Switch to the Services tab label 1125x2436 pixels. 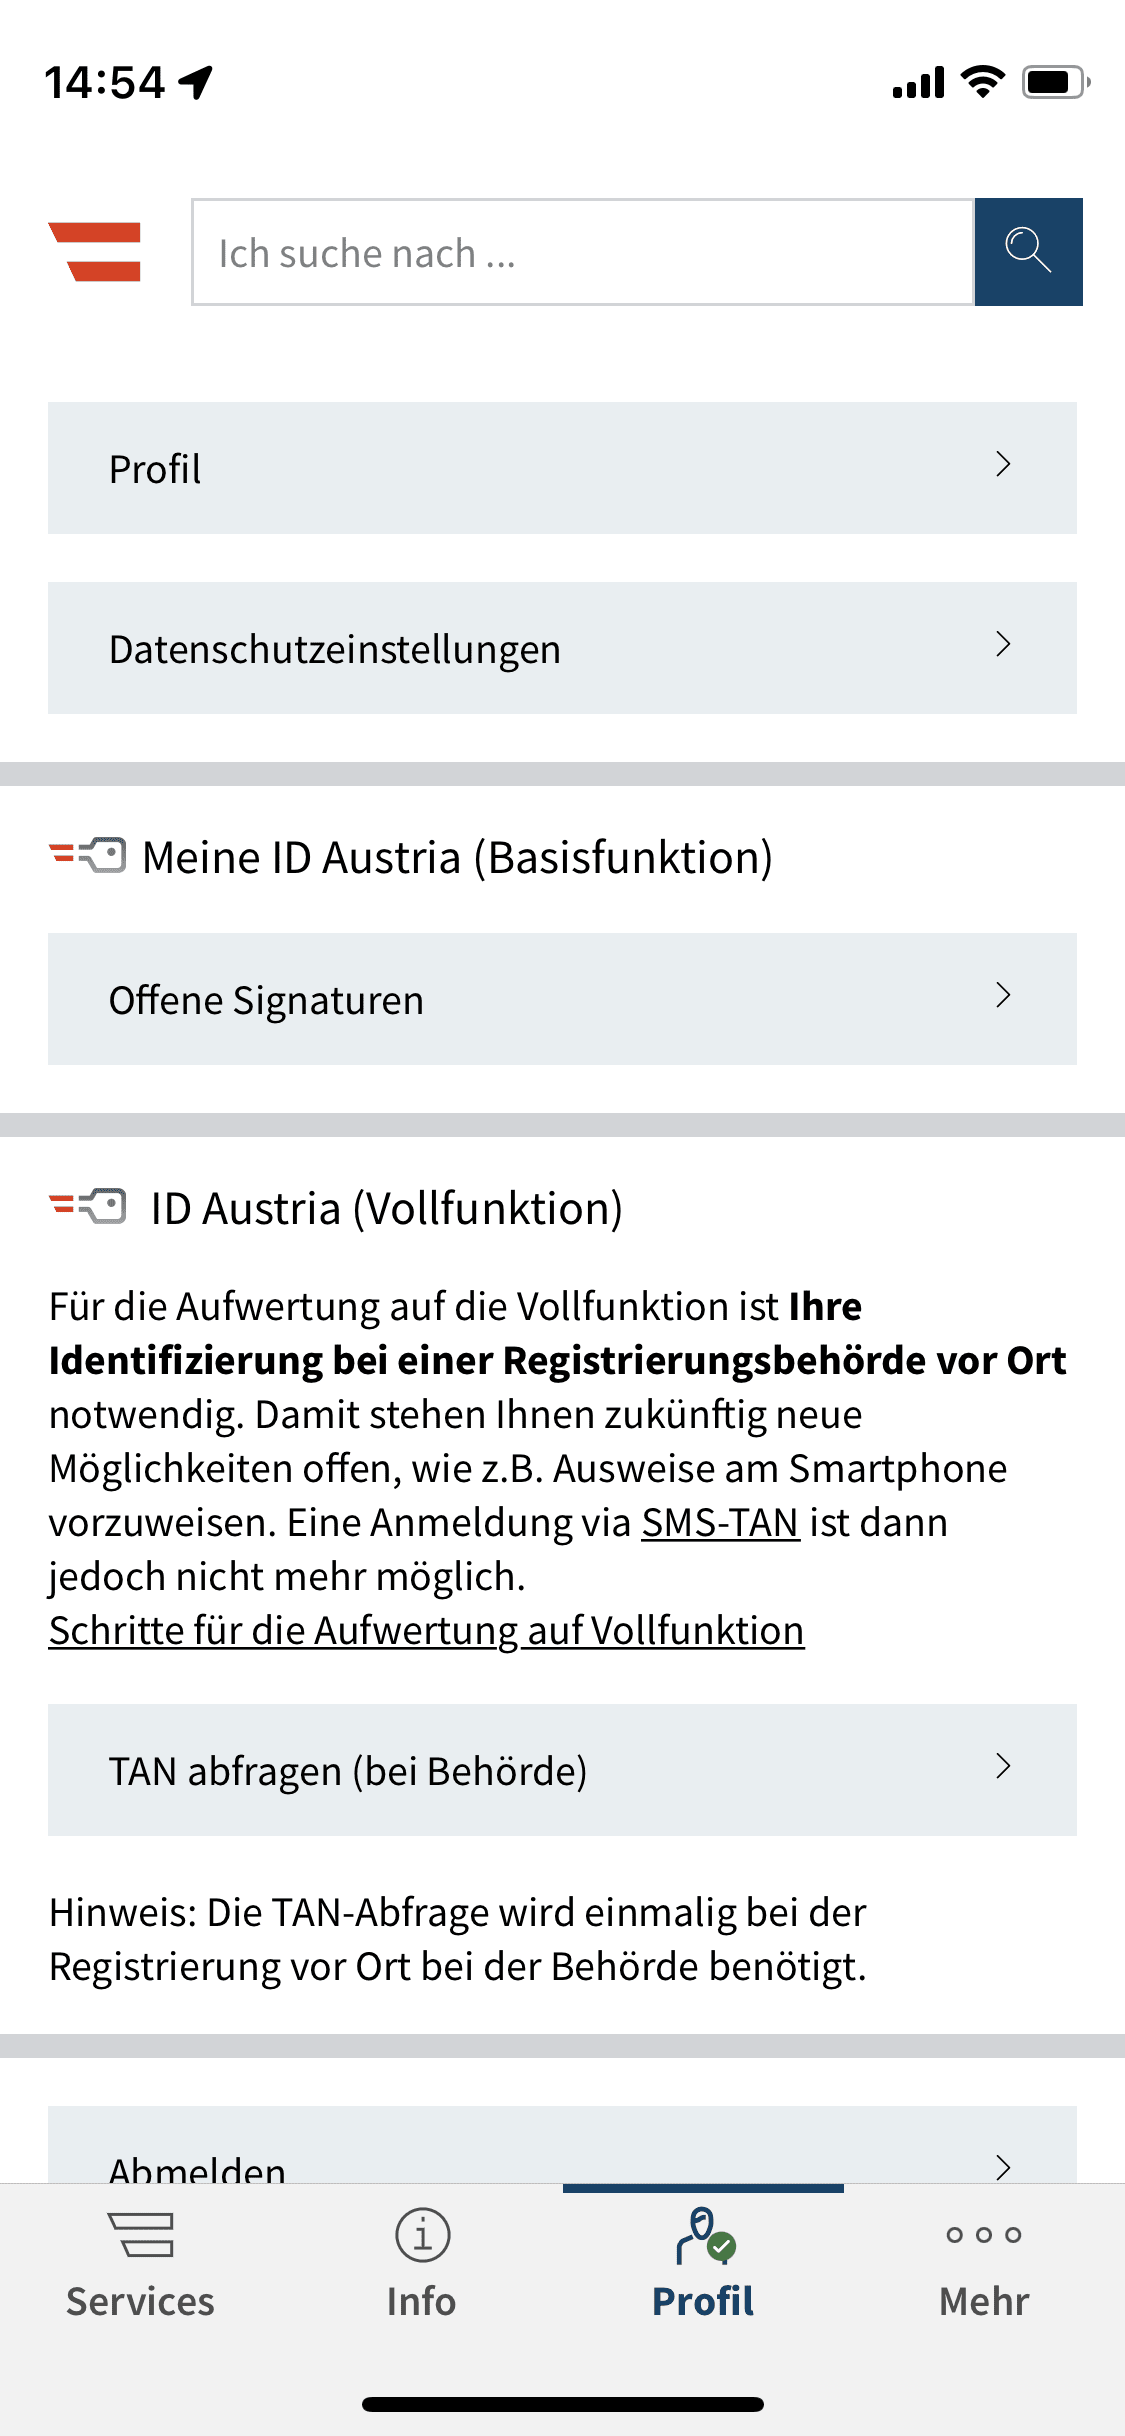[x=140, y=2301]
